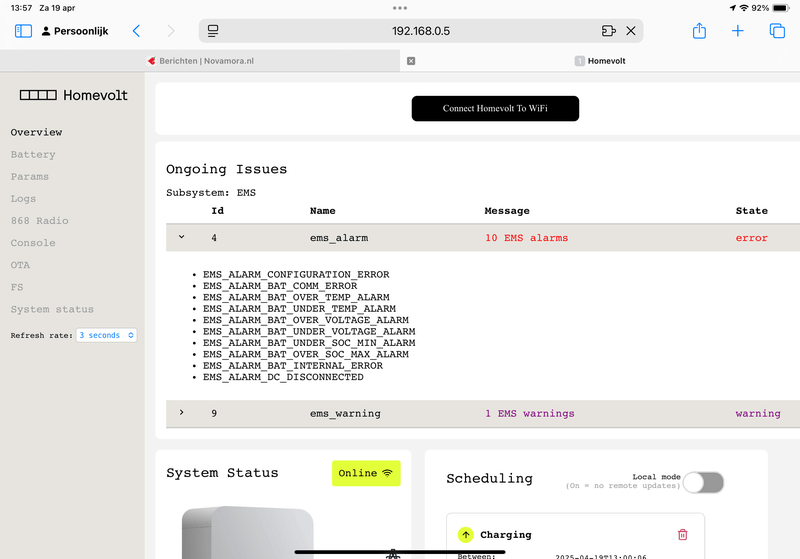Image resolution: width=800 pixels, height=559 pixels.
Task: Click the forward navigation arrow
Action: pos(171,31)
